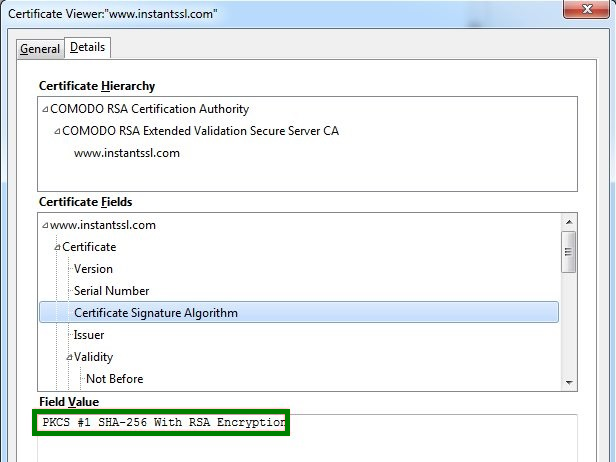Close the Certificate Viewer window
The width and height of the screenshot is (616, 462).
(587, 9)
